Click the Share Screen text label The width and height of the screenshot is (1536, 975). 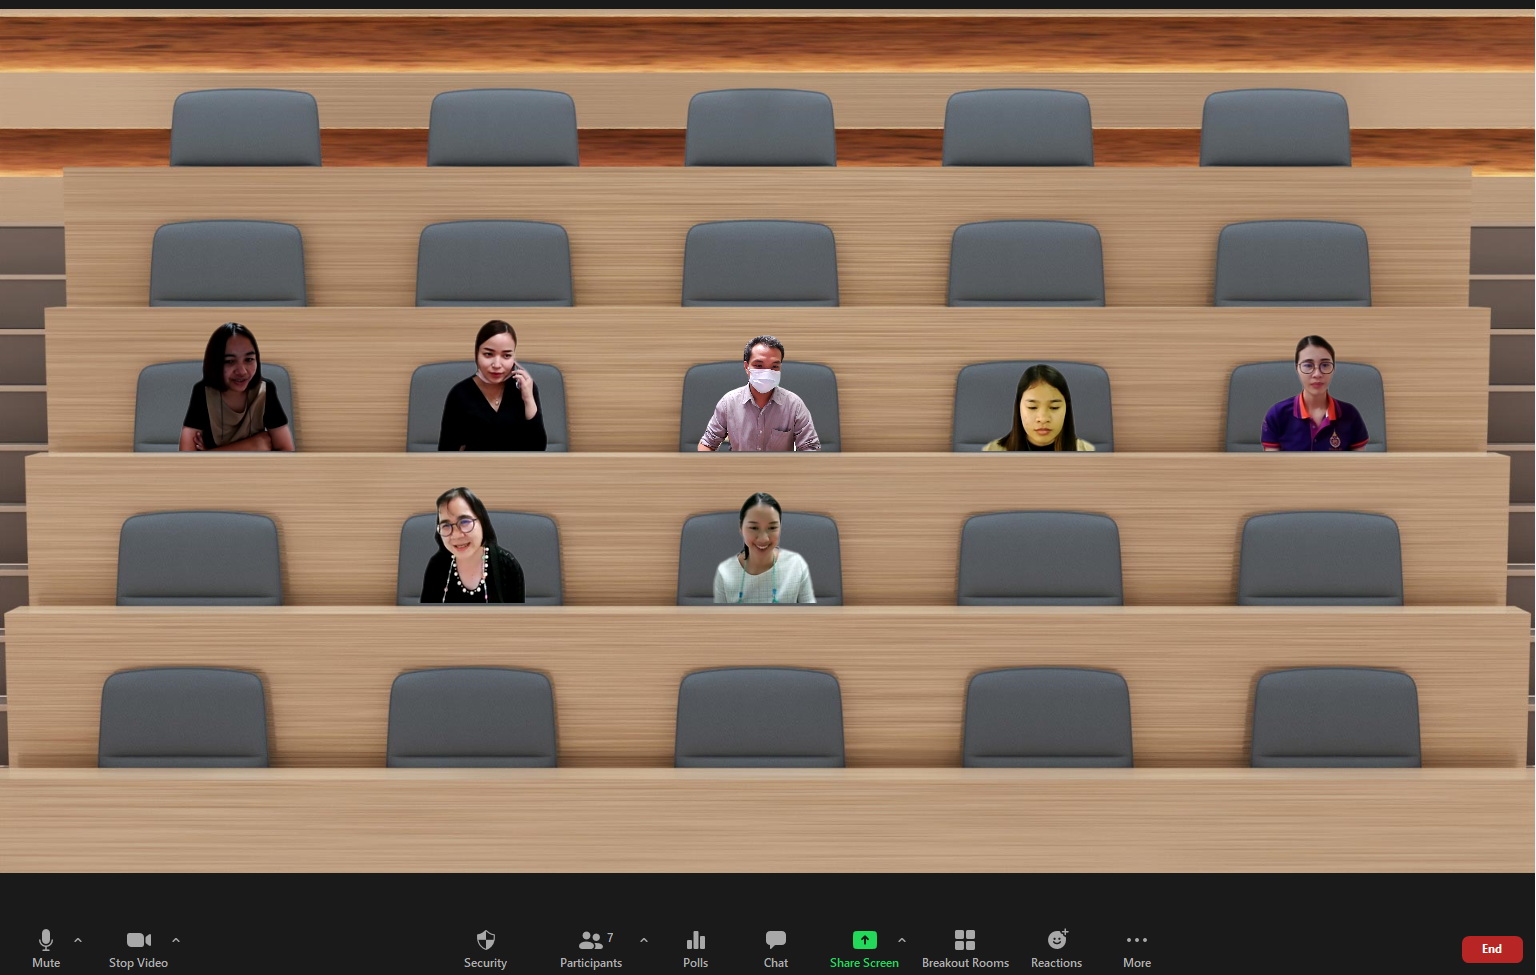tap(864, 963)
